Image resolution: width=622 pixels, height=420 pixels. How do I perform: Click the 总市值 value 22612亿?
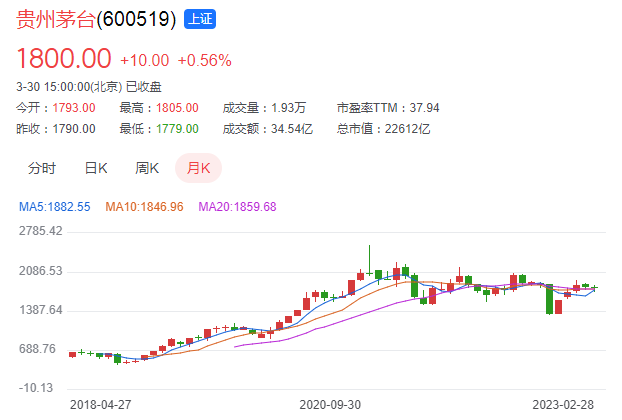click(407, 129)
